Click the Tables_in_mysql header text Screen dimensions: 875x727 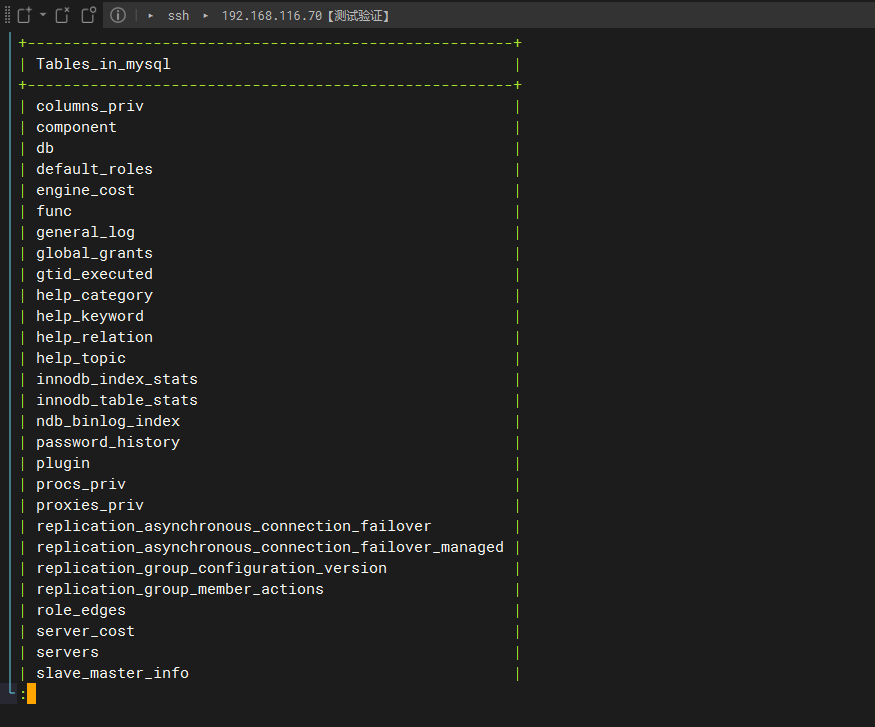click(103, 64)
